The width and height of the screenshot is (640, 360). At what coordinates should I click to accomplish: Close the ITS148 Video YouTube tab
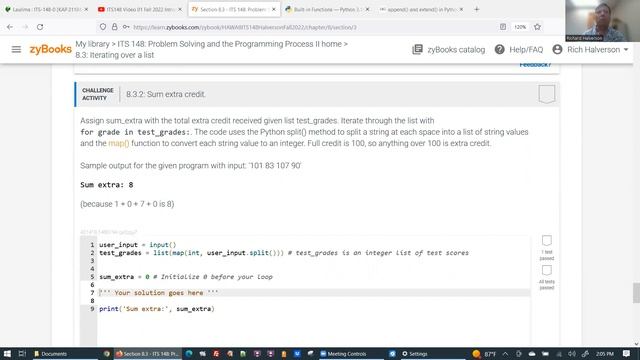click(x=180, y=9)
